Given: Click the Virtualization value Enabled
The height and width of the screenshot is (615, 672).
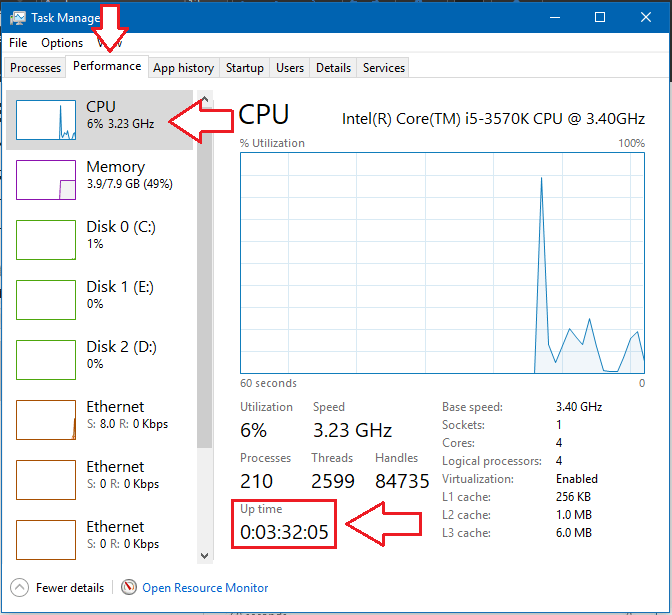Looking at the screenshot, I should coord(577,479).
